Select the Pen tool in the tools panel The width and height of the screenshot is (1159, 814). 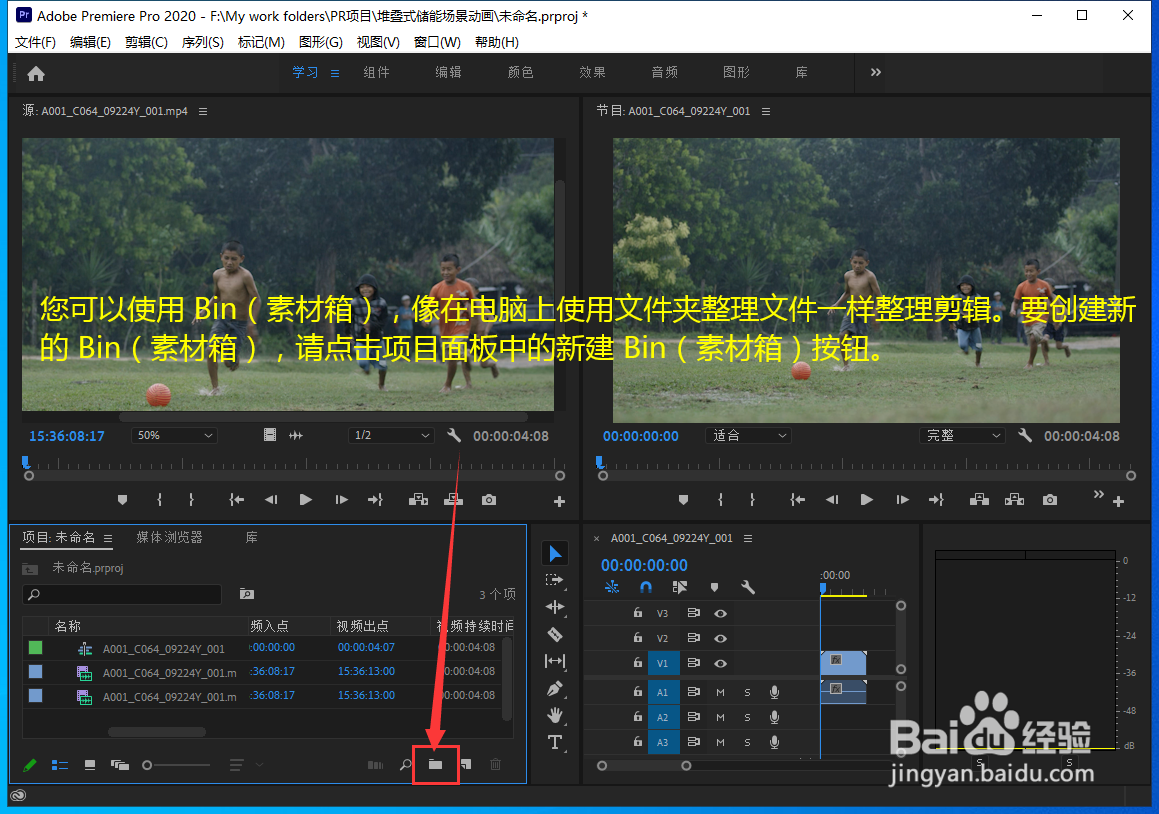(555, 688)
